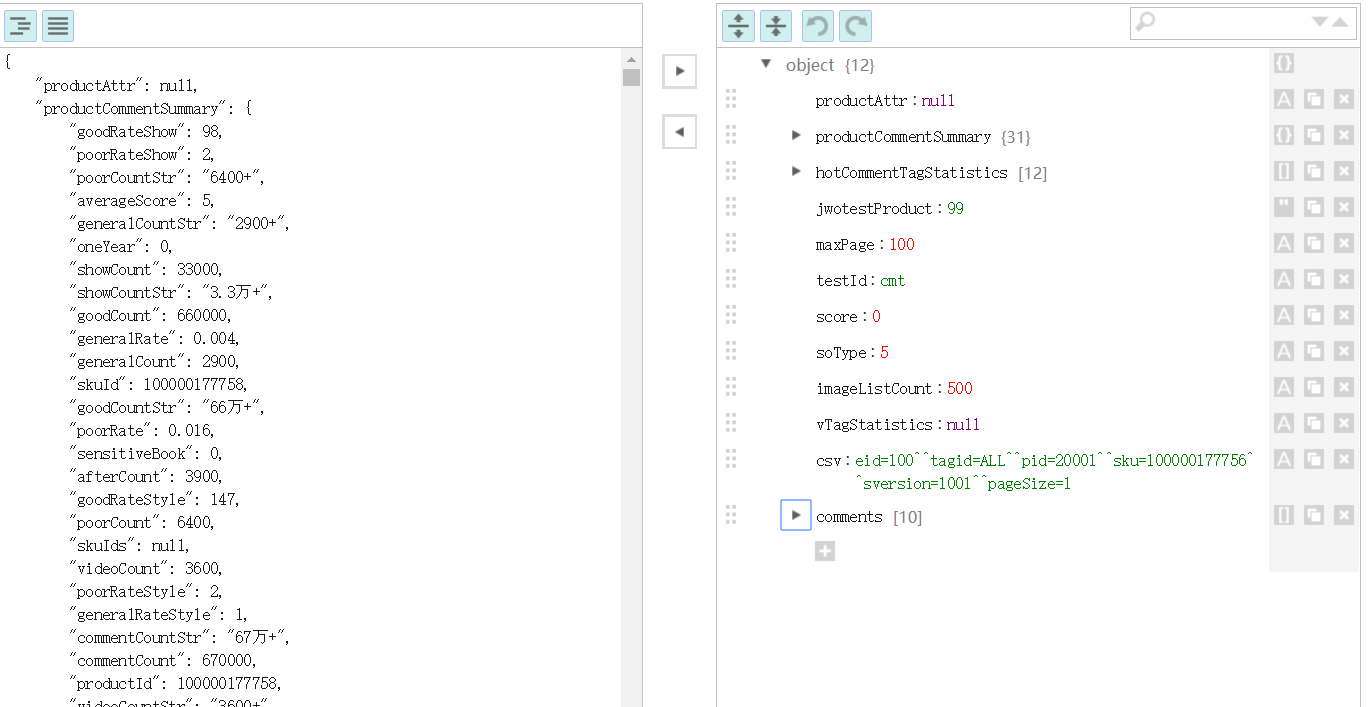Undo the last tree editor action
The width and height of the screenshot is (1368, 707).
(x=818, y=25)
